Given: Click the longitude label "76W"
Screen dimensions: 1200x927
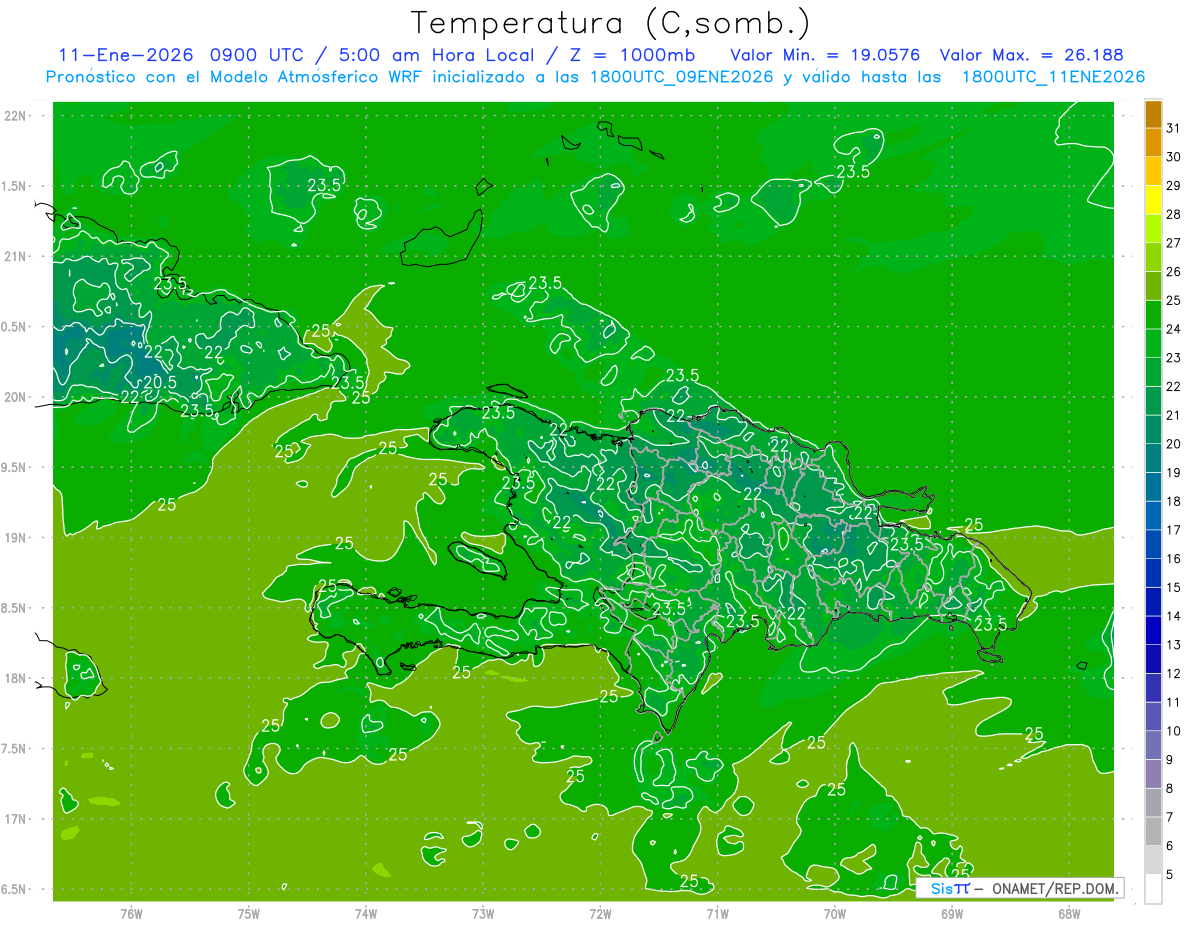Looking at the screenshot, I should (131, 914).
